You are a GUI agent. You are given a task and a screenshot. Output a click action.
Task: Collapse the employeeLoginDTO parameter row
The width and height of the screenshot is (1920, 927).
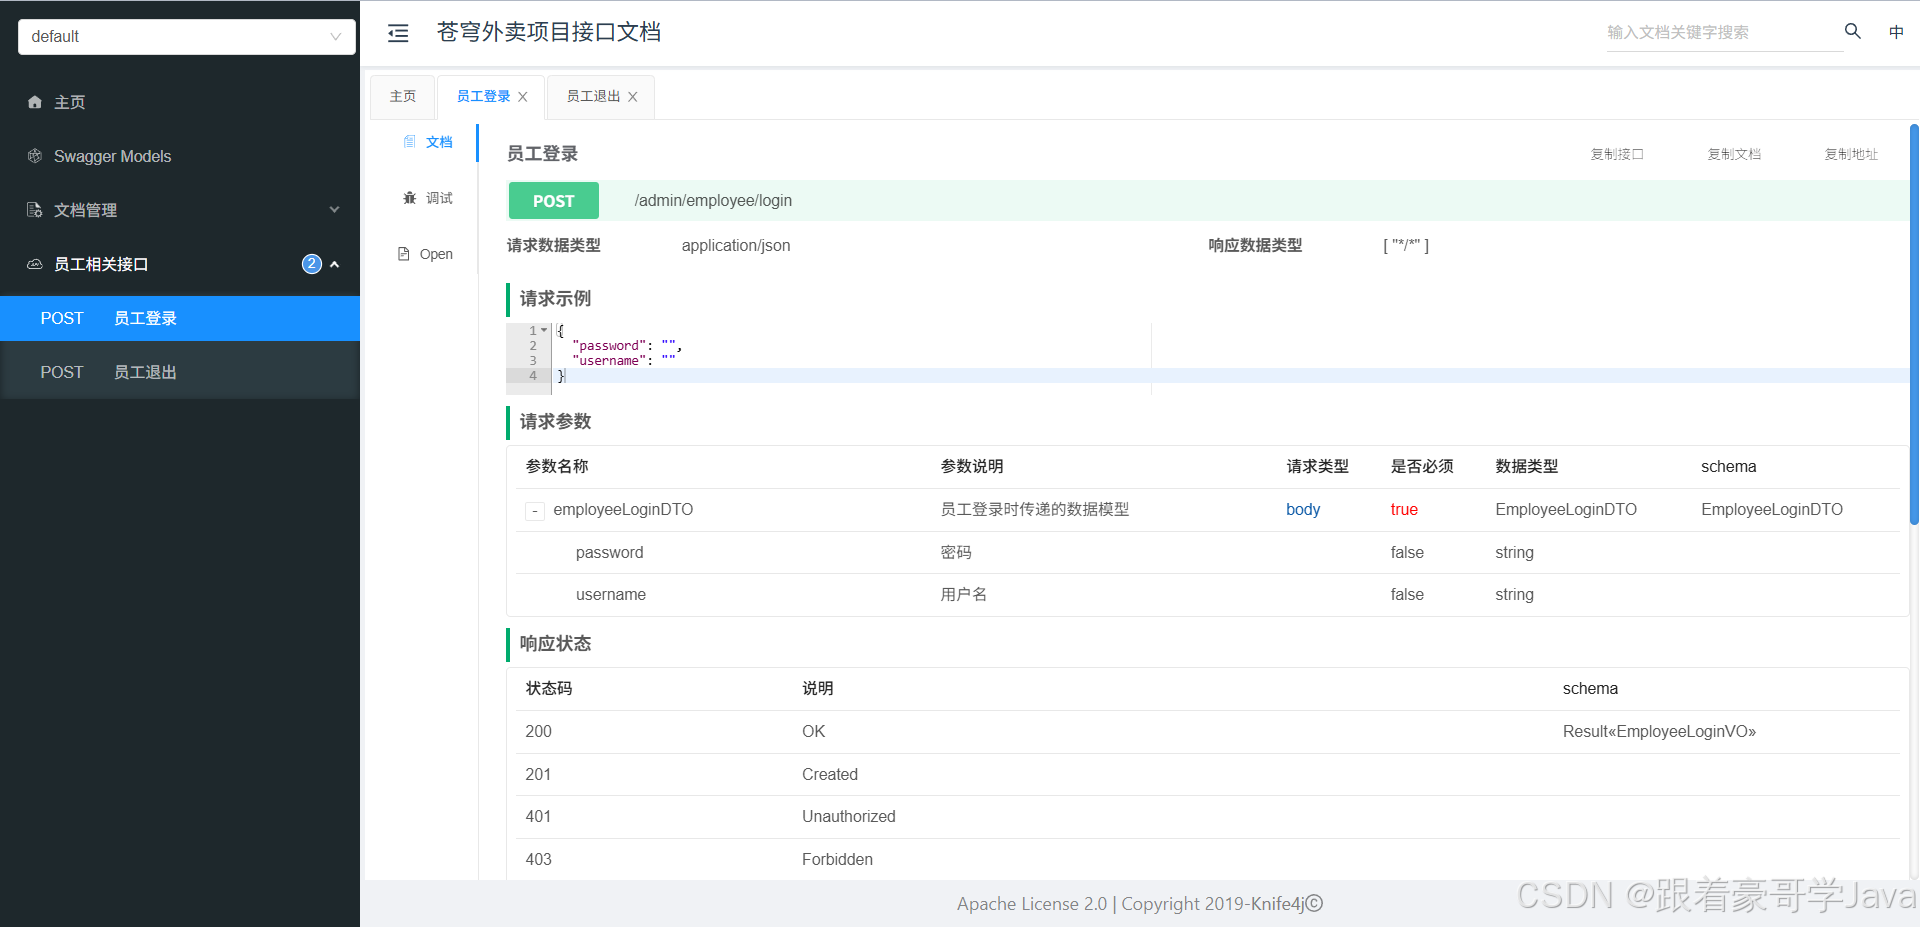[535, 510]
